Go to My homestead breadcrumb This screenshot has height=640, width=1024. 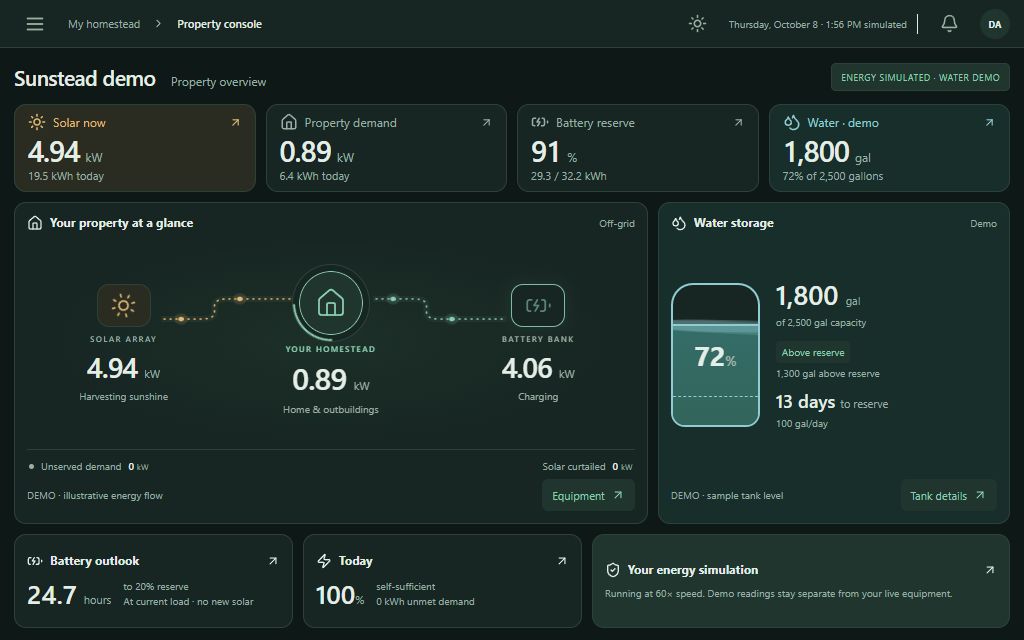(104, 24)
